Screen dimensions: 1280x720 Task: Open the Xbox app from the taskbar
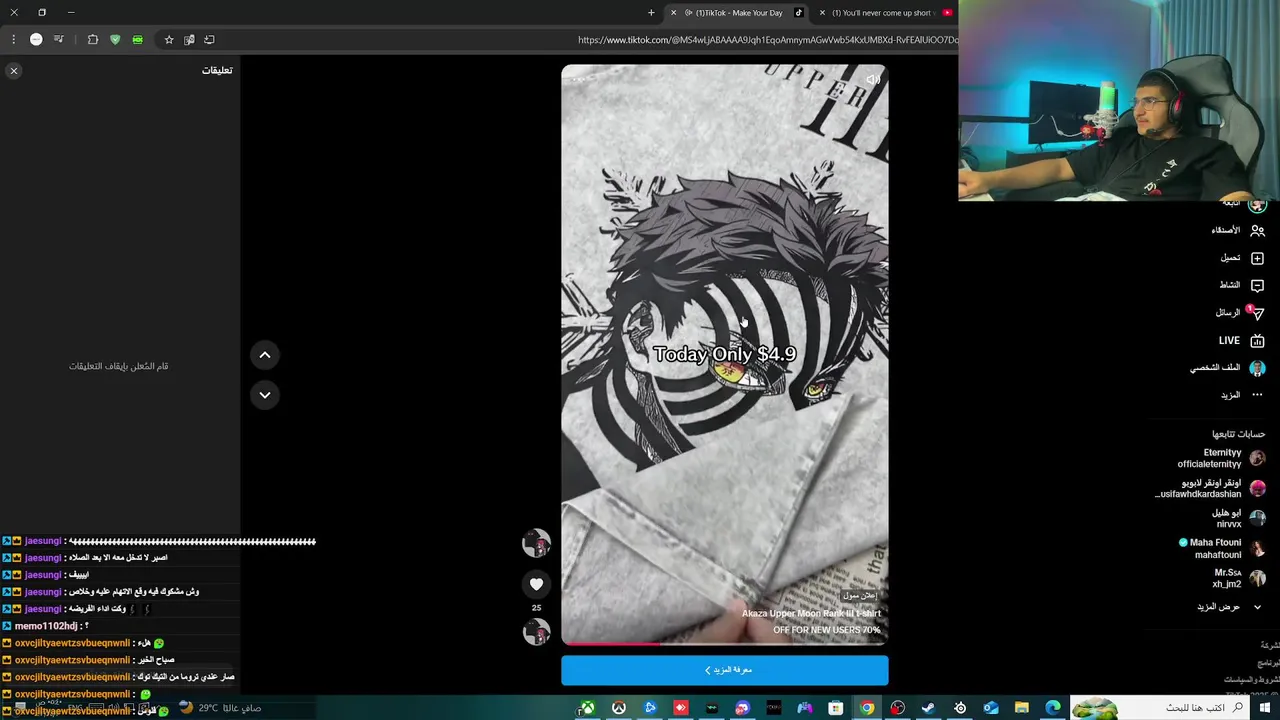click(x=588, y=708)
